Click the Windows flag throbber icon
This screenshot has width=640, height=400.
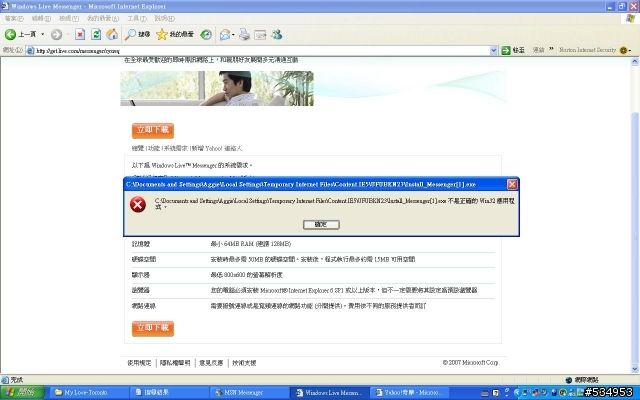(x=631, y=18)
